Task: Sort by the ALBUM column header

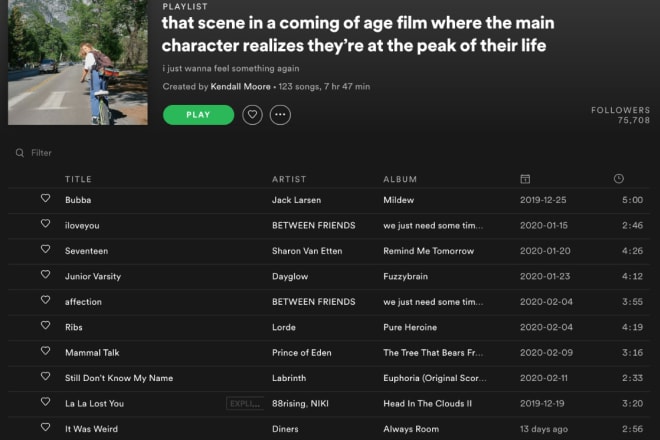Action: tap(400, 179)
